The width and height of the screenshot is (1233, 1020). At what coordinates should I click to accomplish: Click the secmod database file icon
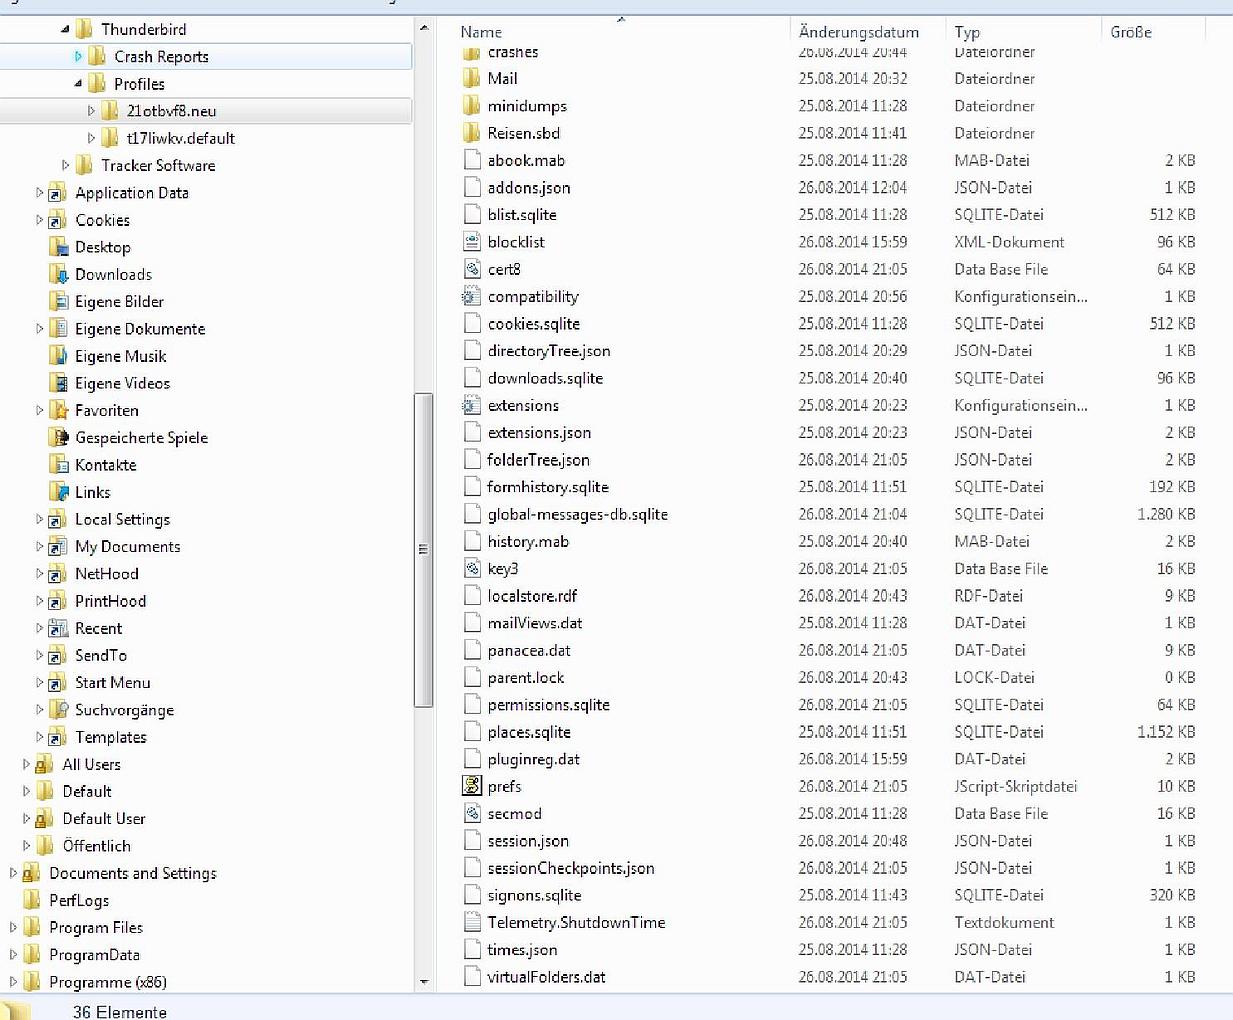pyautogui.click(x=472, y=813)
